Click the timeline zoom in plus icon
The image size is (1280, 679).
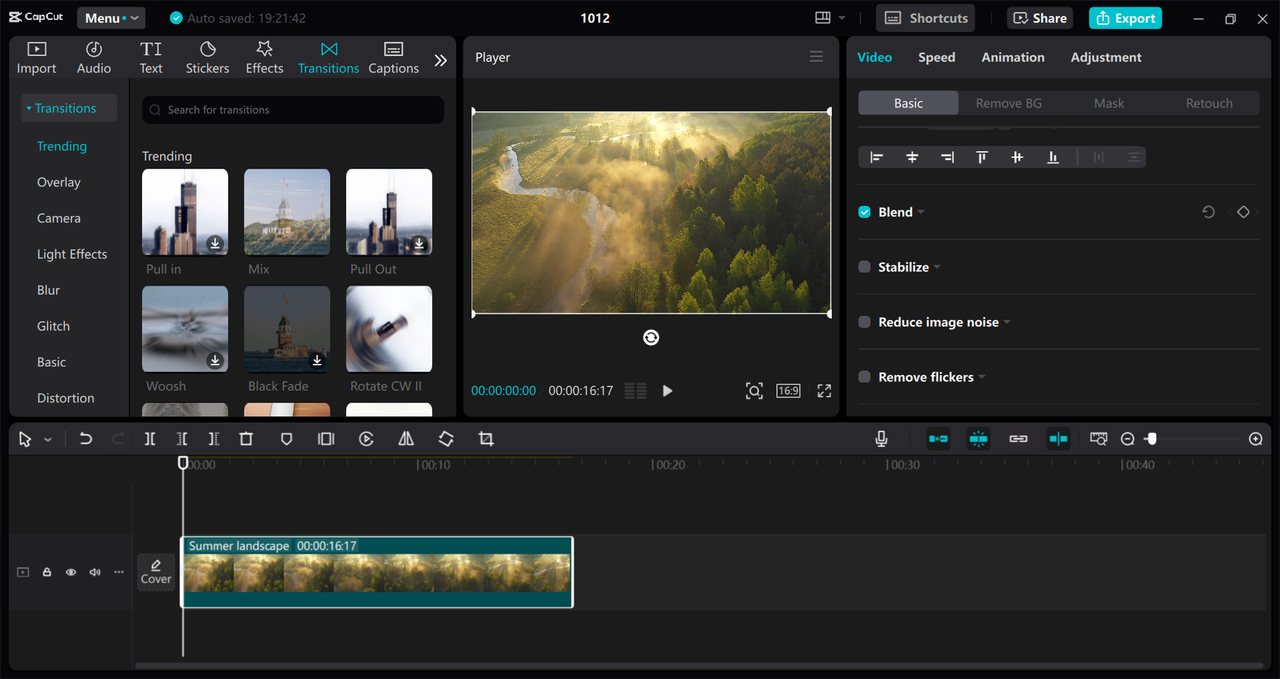[1256, 439]
